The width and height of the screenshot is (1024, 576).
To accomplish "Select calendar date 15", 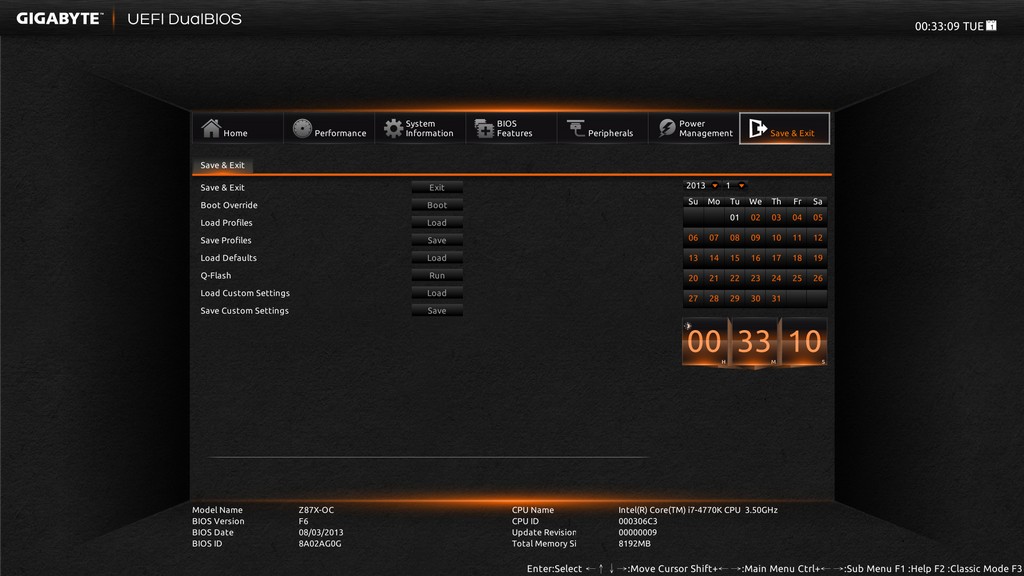I will coord(735,258).
